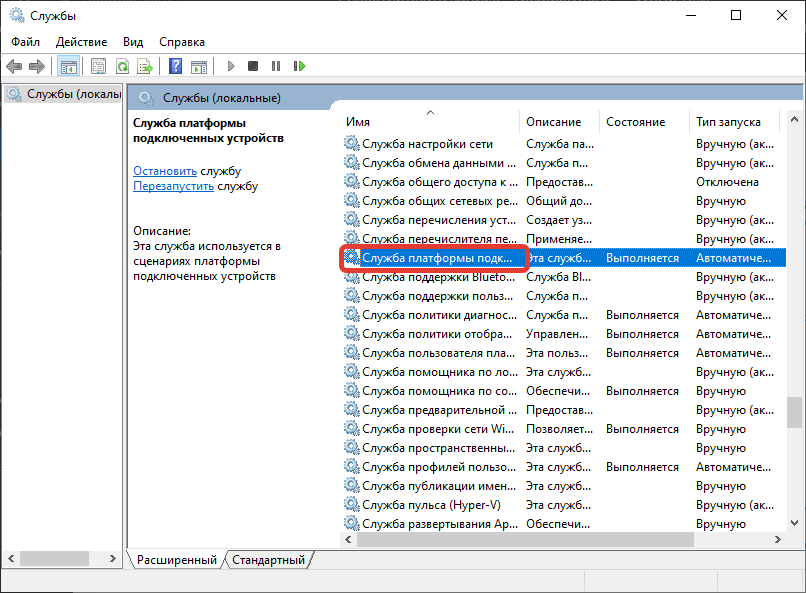Click the Остановить service link
Image resolution: width=806 pixels, height=593 pixels.
(165, 171)
